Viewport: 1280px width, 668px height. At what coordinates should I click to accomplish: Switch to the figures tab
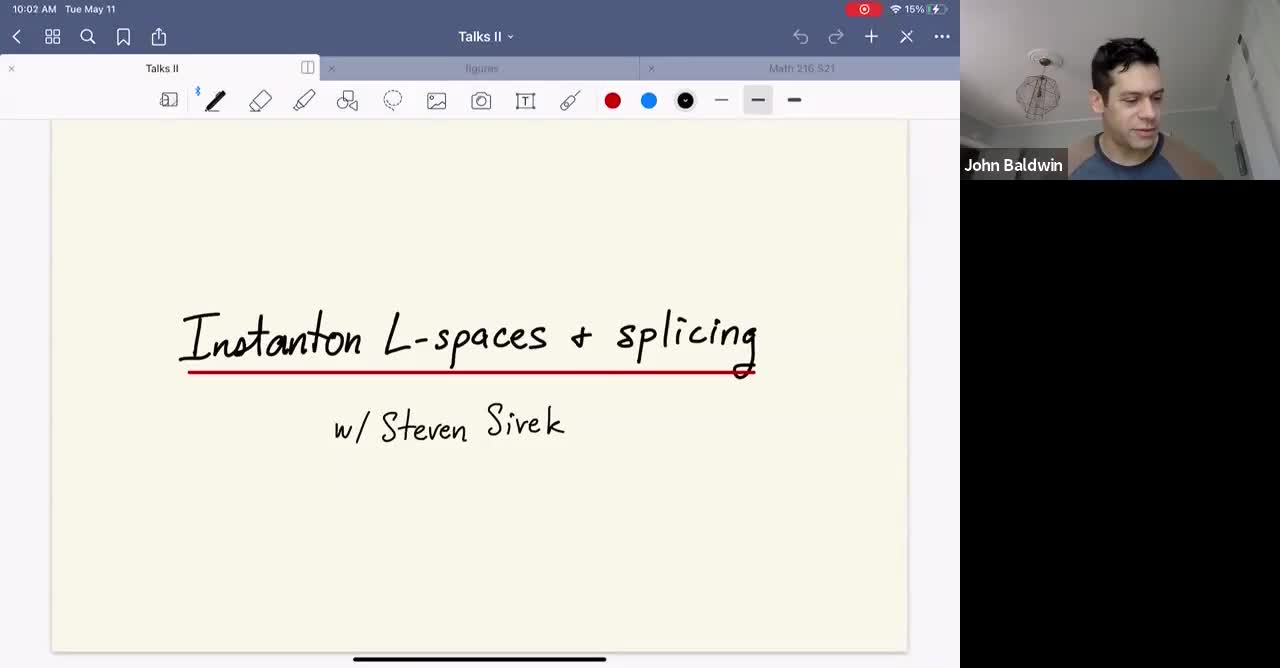pos(482,68)
